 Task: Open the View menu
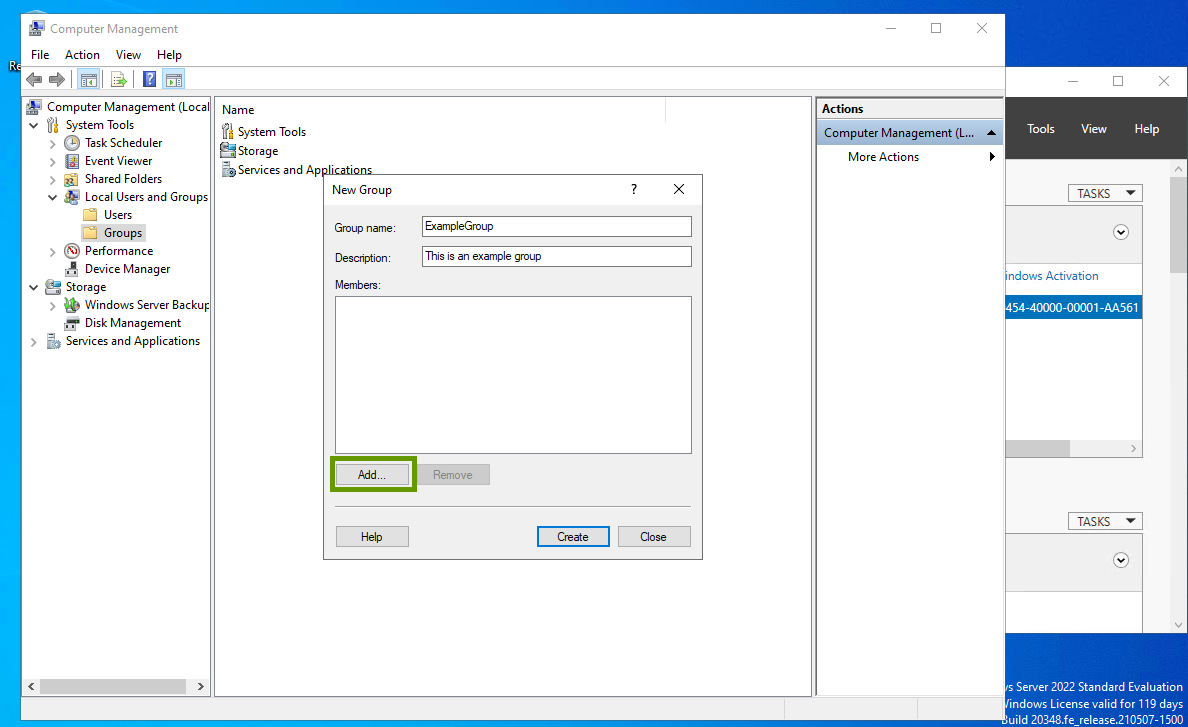(128, 55)
